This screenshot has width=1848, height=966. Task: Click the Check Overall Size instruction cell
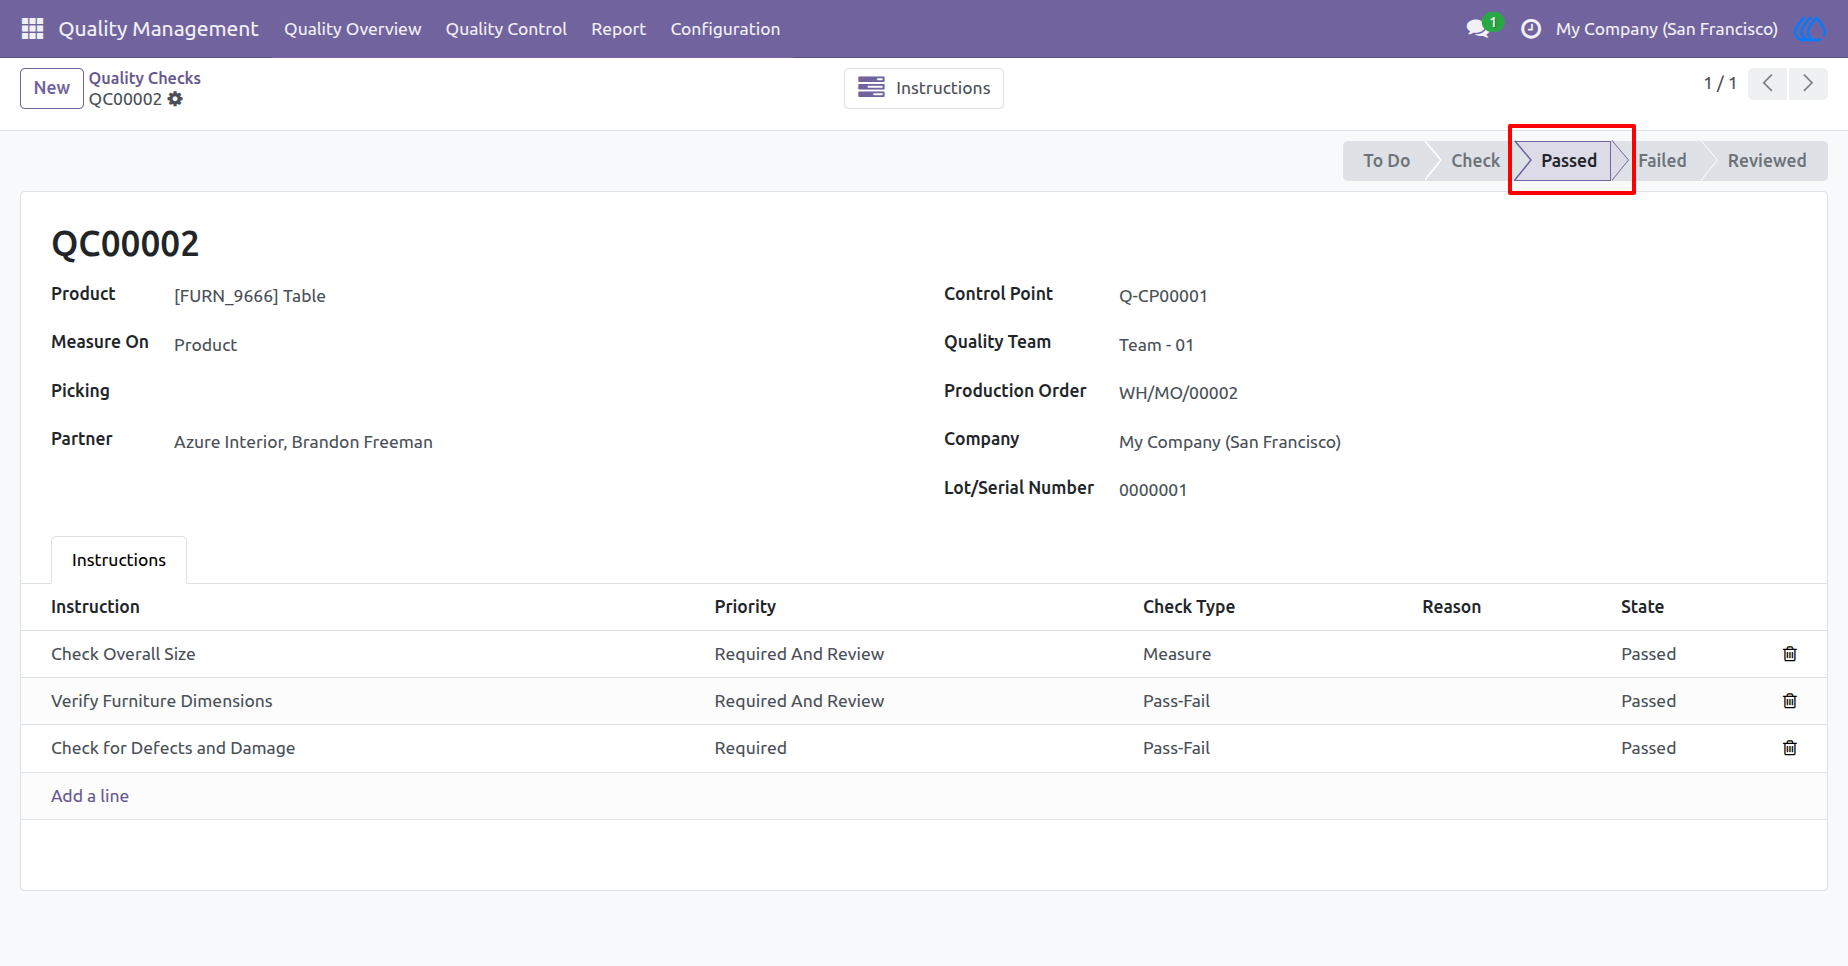coord(371,654)
